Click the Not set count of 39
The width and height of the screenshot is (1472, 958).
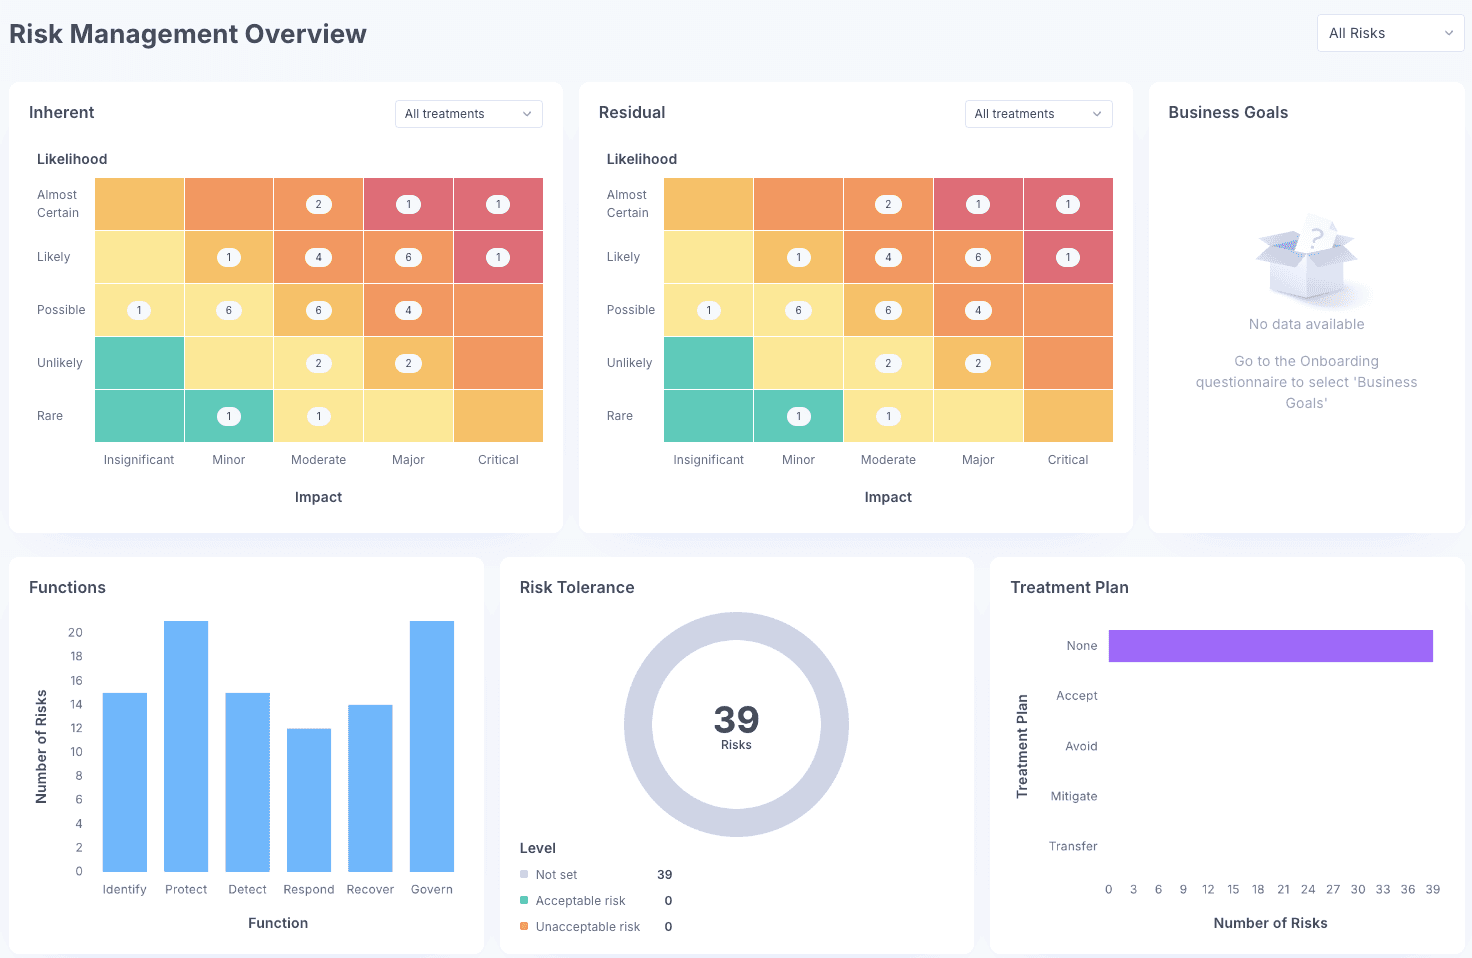click(x=664, y=873)
